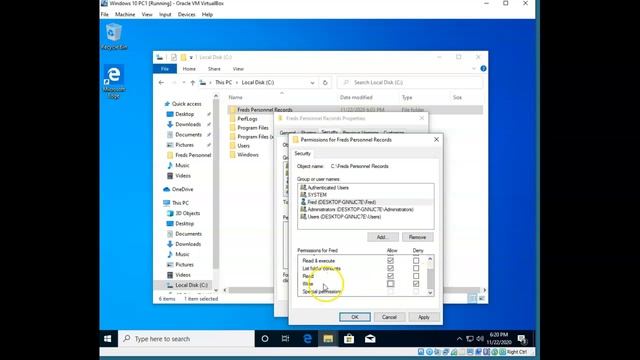640x360 pixels.
Task: Switch to details view button
Action: [x=472, y=299]
